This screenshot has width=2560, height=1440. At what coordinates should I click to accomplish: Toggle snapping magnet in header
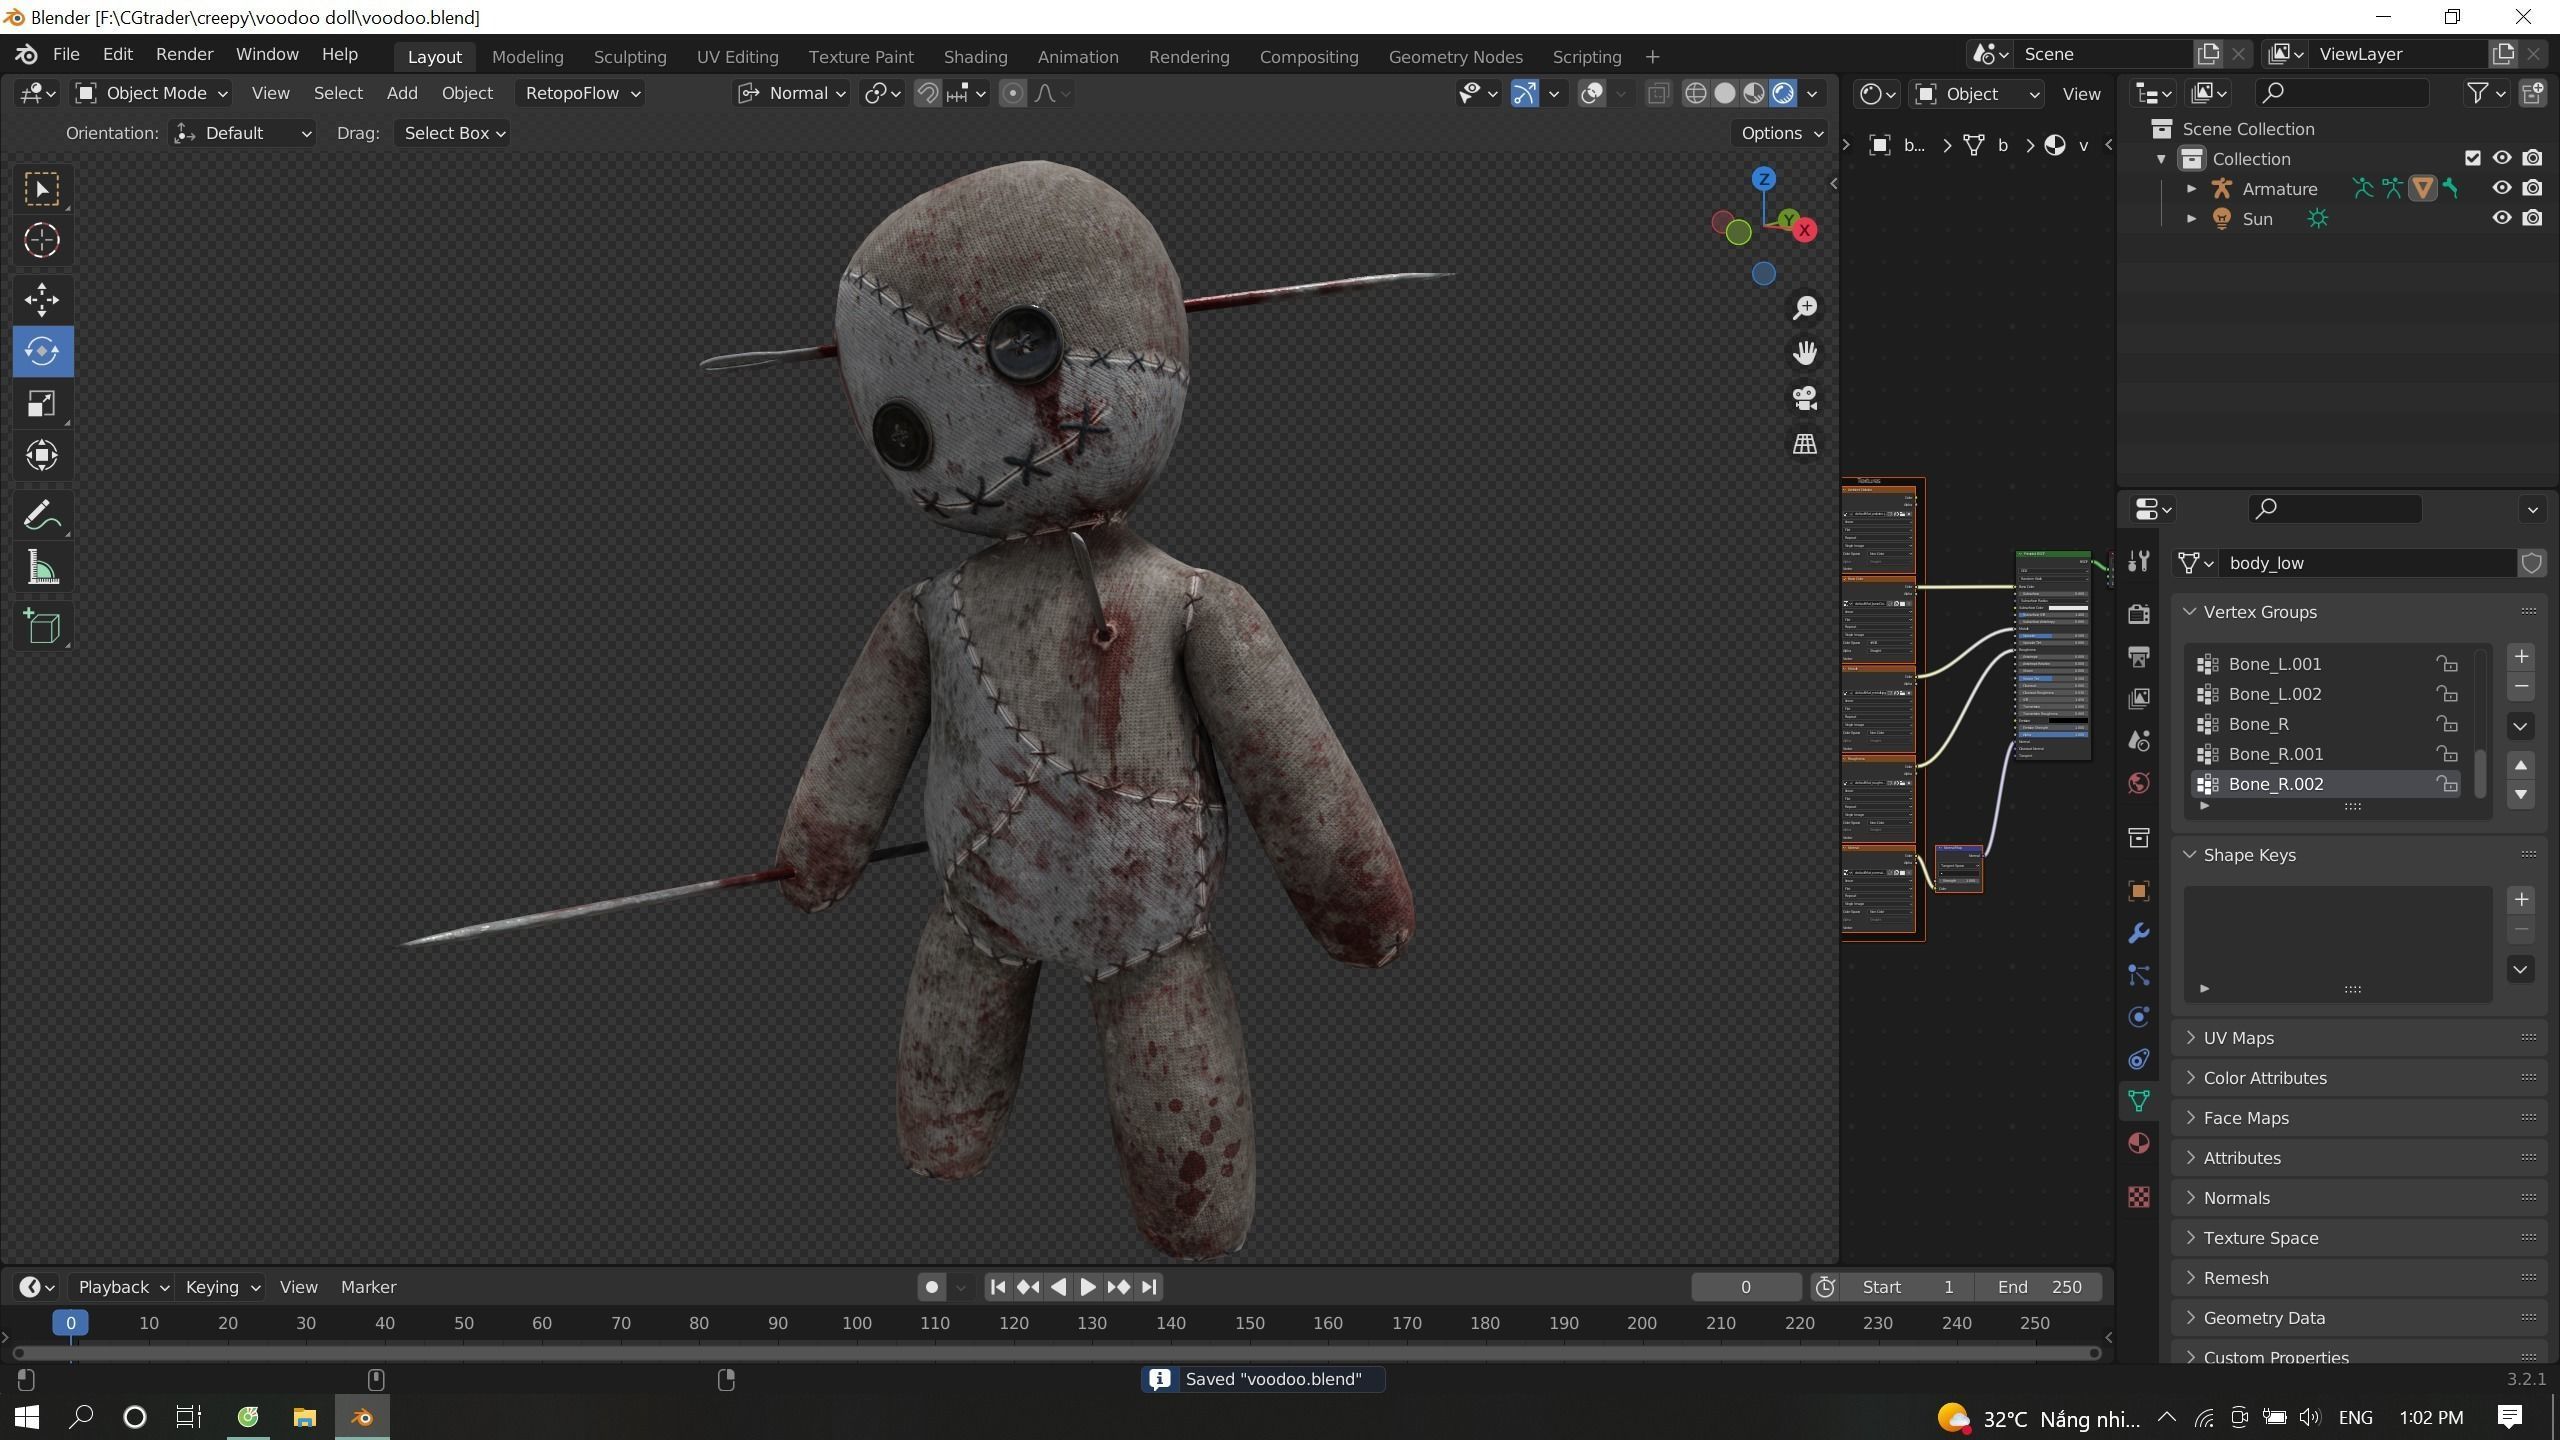(928, 93)
